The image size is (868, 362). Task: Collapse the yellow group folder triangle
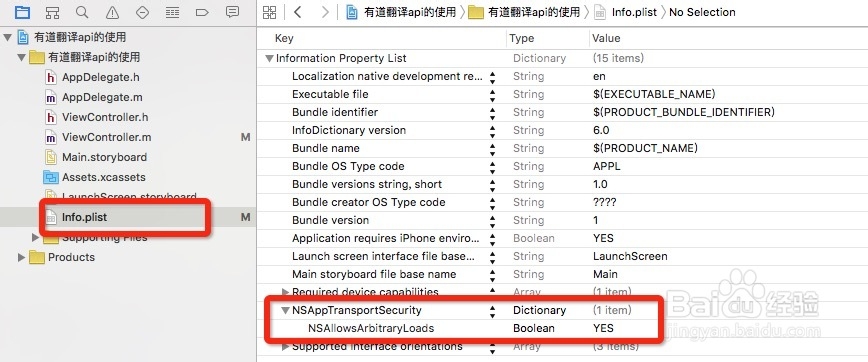[21, 58]
